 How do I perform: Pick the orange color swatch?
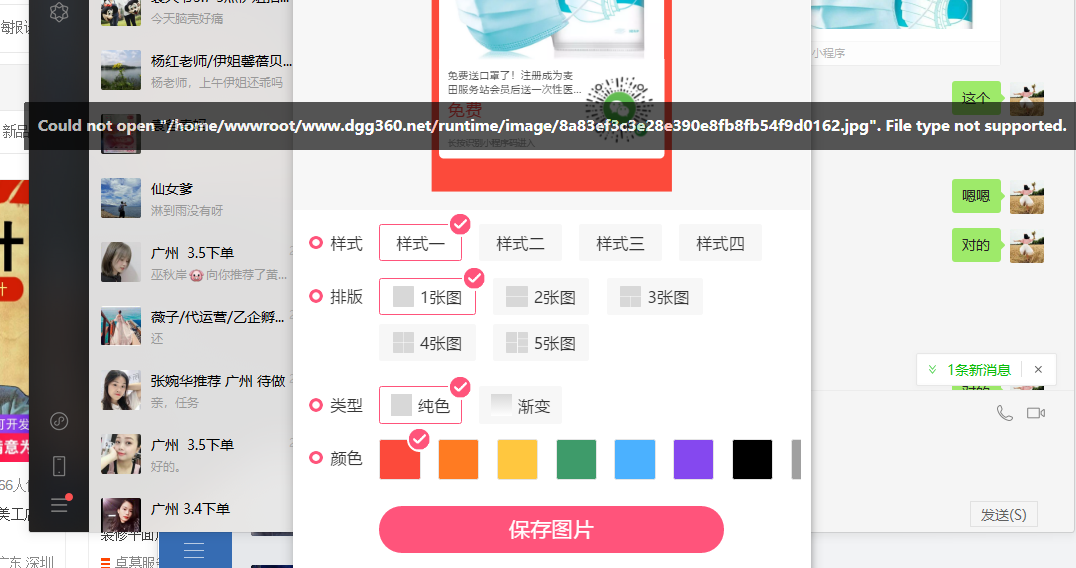pos(458,459)
